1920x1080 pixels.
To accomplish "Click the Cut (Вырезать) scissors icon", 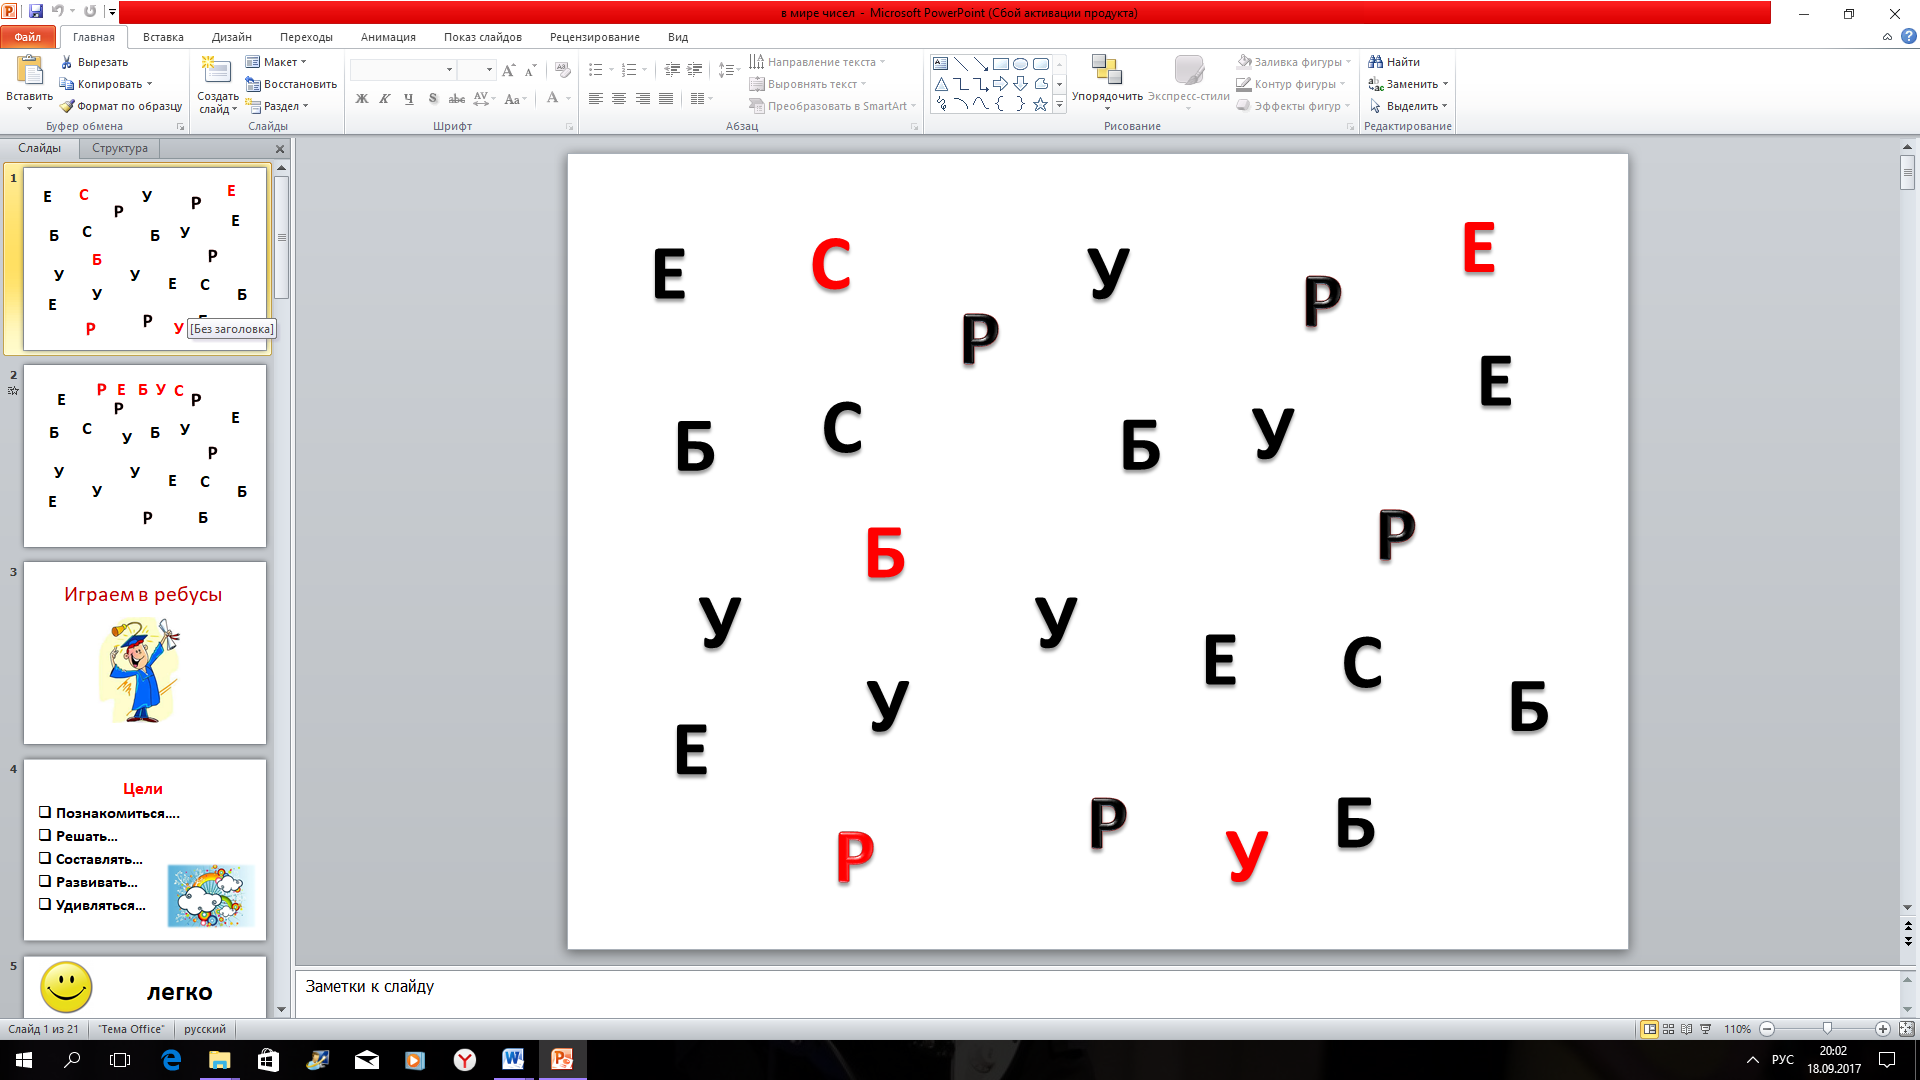I will [x=67, y=62].
